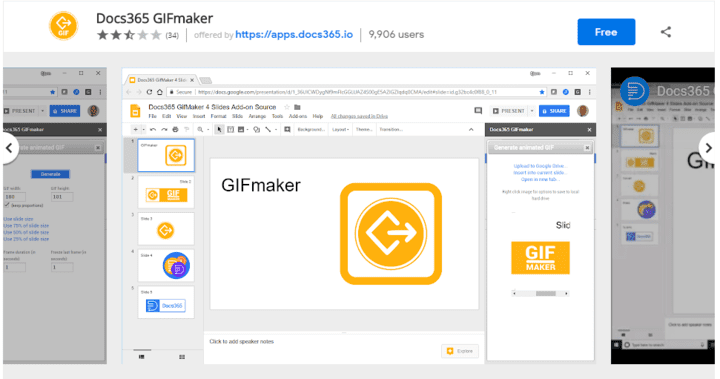Open the Slide menu
Screen dimensions: 720x379
point(237,116)
